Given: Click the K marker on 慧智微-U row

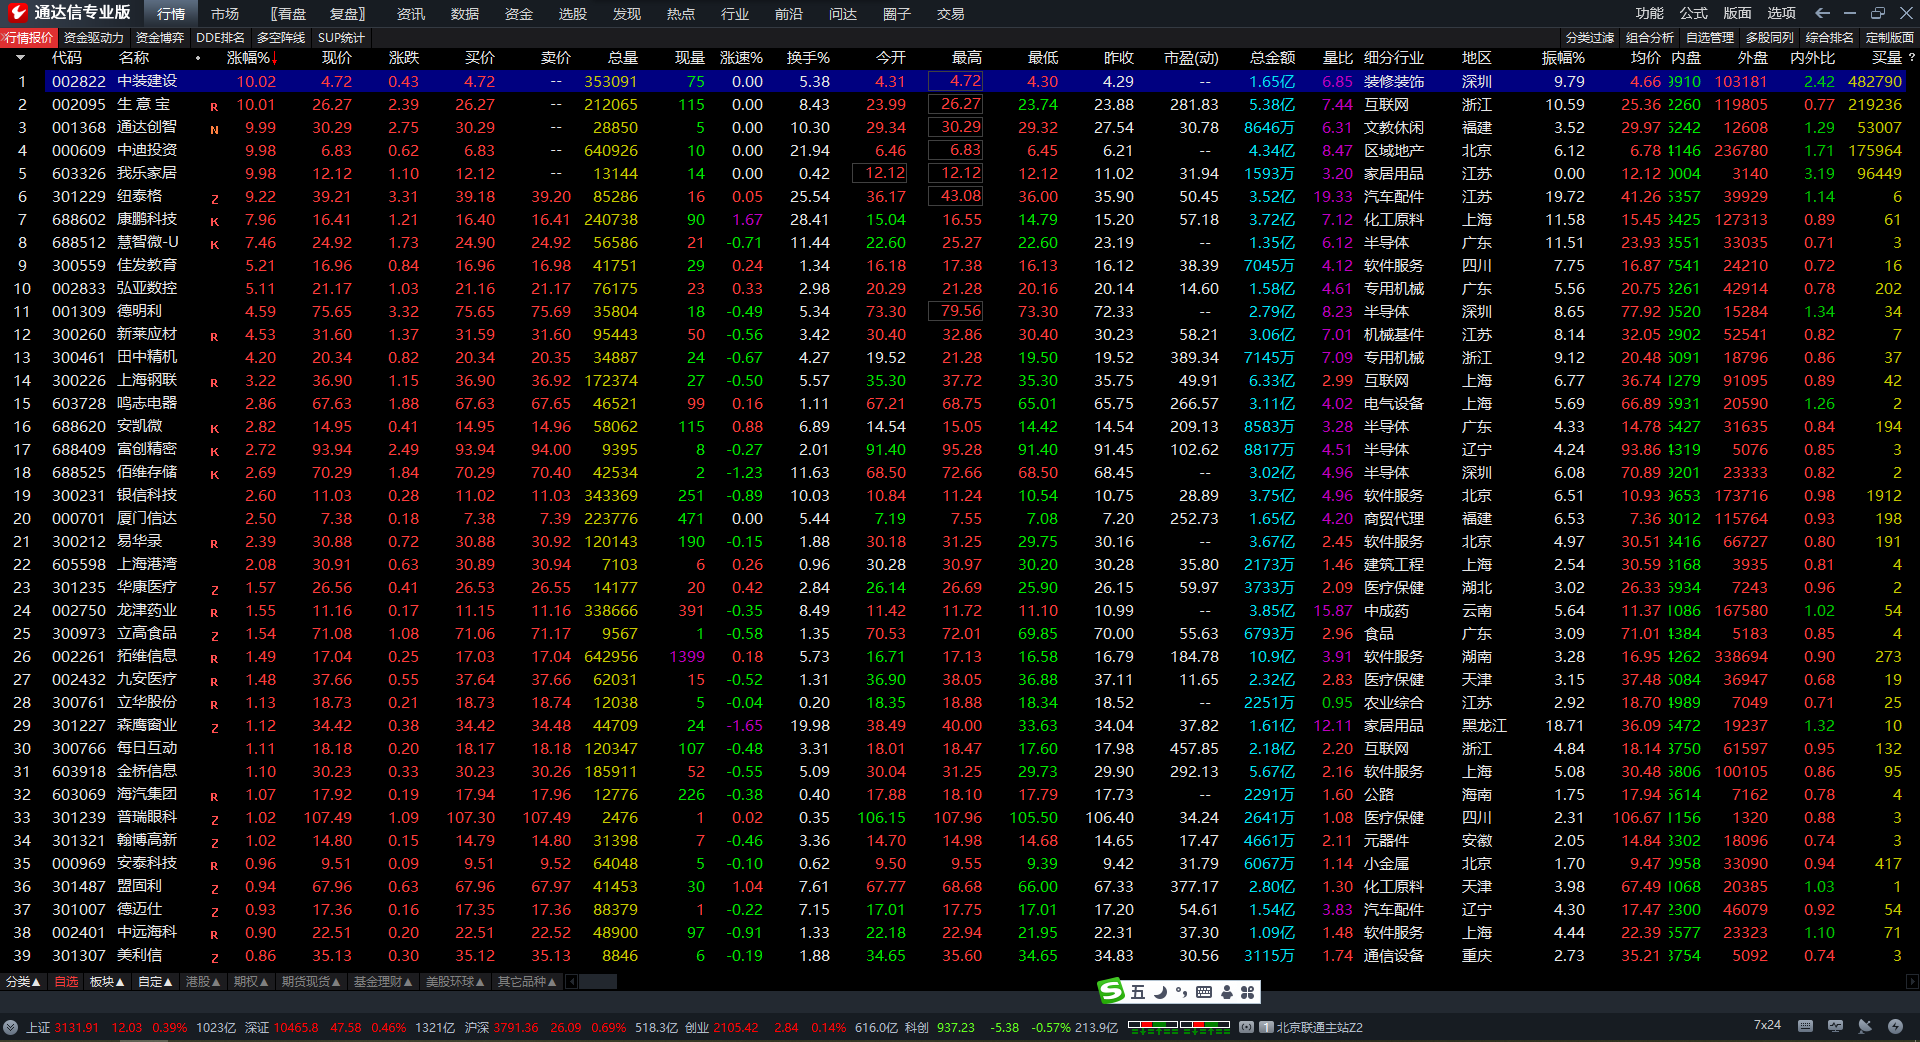Looking at the screenshot, I should click(214, 244).
